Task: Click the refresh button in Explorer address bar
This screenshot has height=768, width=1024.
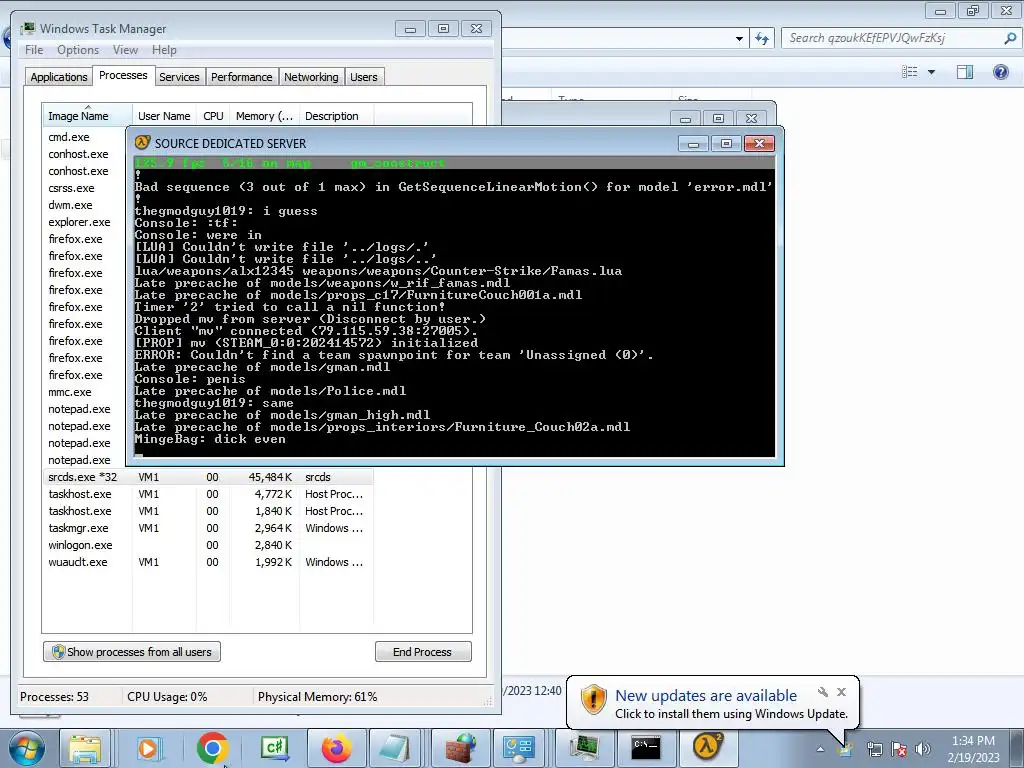Action: [x=761, y=39]
